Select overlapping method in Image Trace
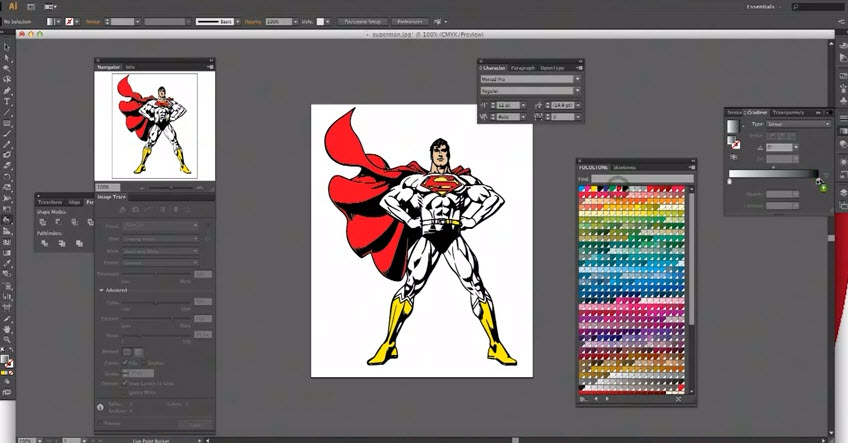 click(x=138, y=352)
